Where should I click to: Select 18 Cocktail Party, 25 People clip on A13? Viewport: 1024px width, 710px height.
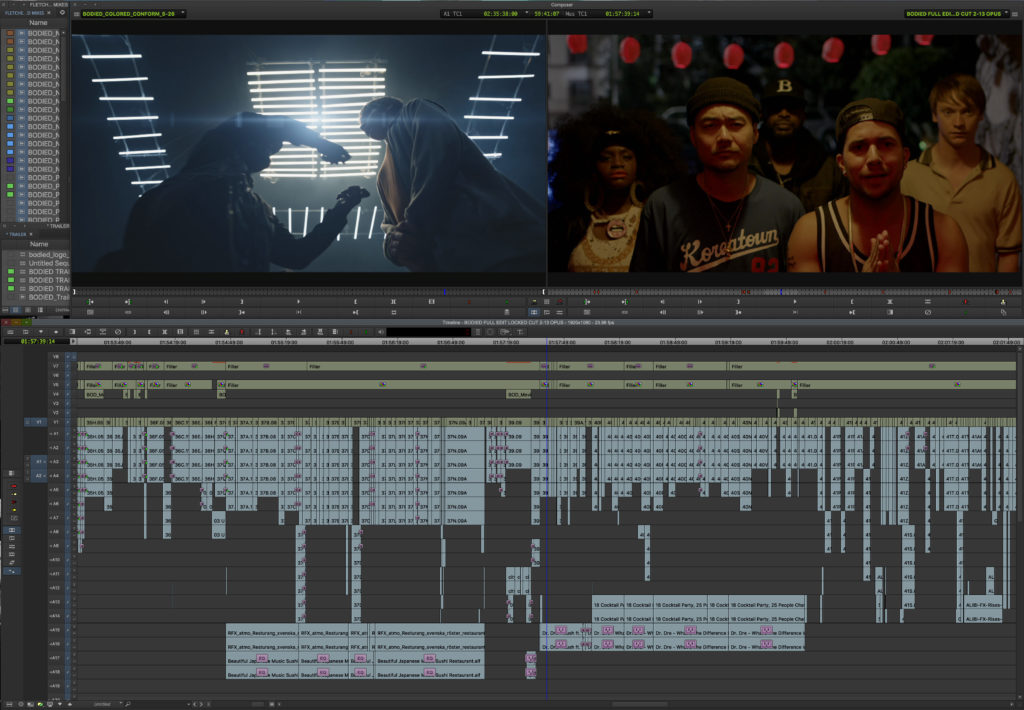767,604
